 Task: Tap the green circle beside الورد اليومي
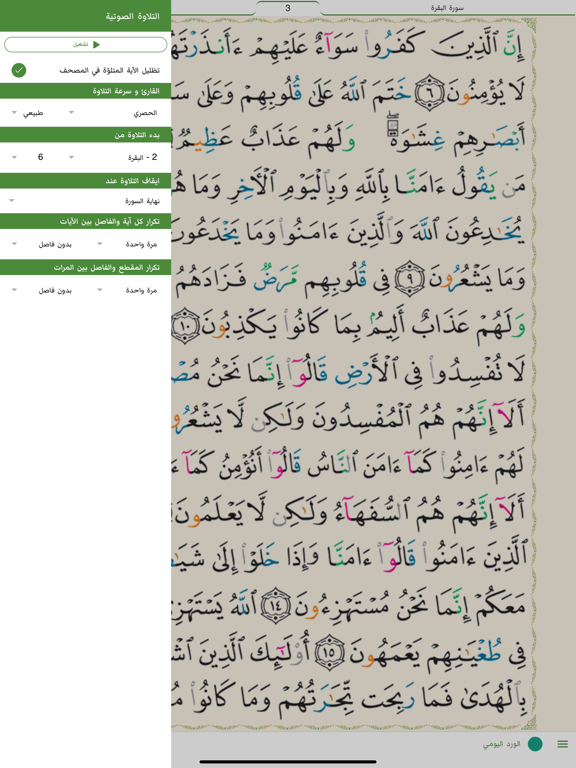535,744
